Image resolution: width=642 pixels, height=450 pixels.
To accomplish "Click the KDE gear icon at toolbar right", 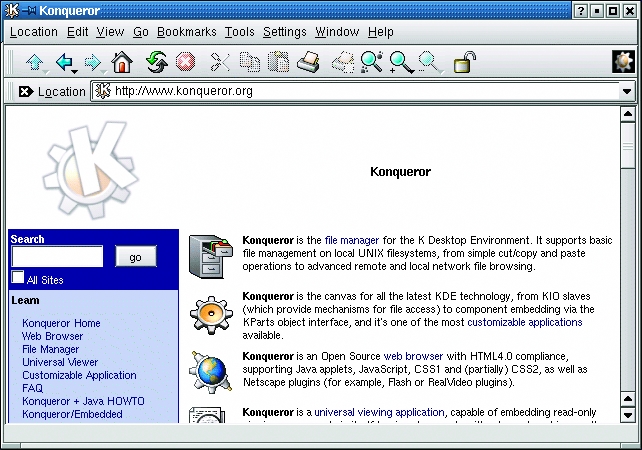I will [x=622, y=62].
